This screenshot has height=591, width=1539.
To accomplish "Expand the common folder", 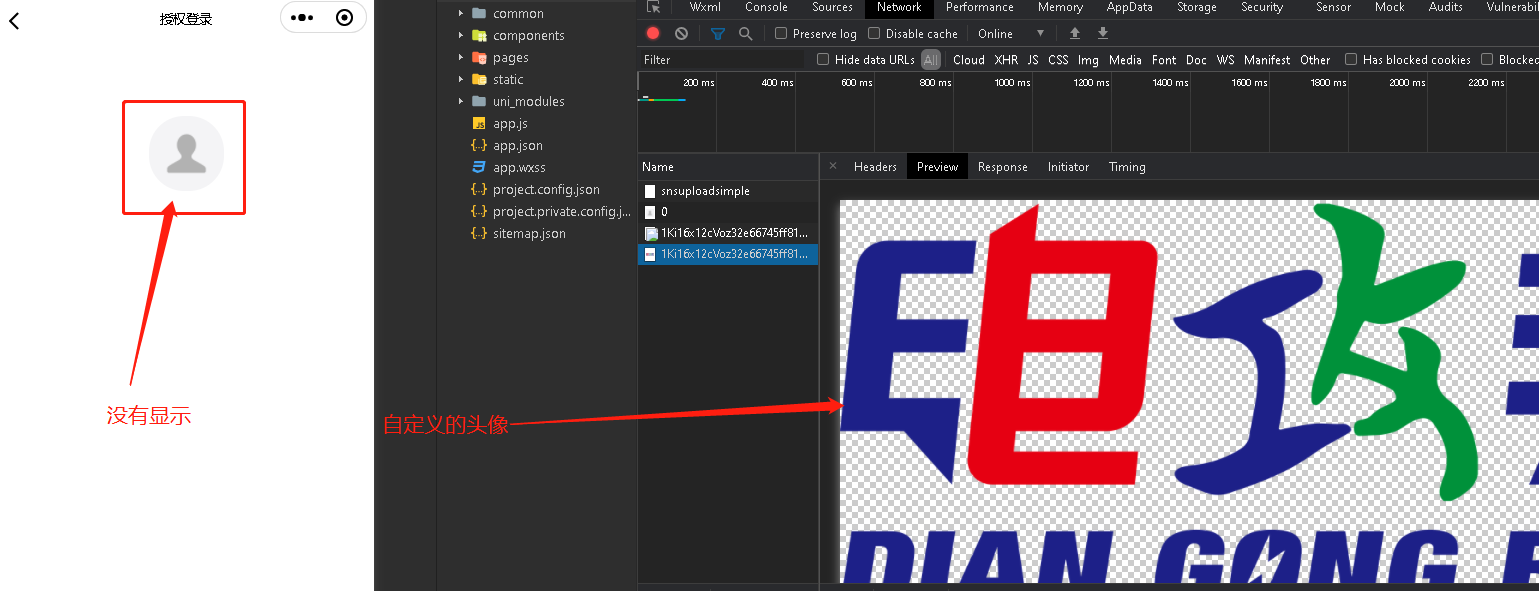I will [x=460, y=13].
